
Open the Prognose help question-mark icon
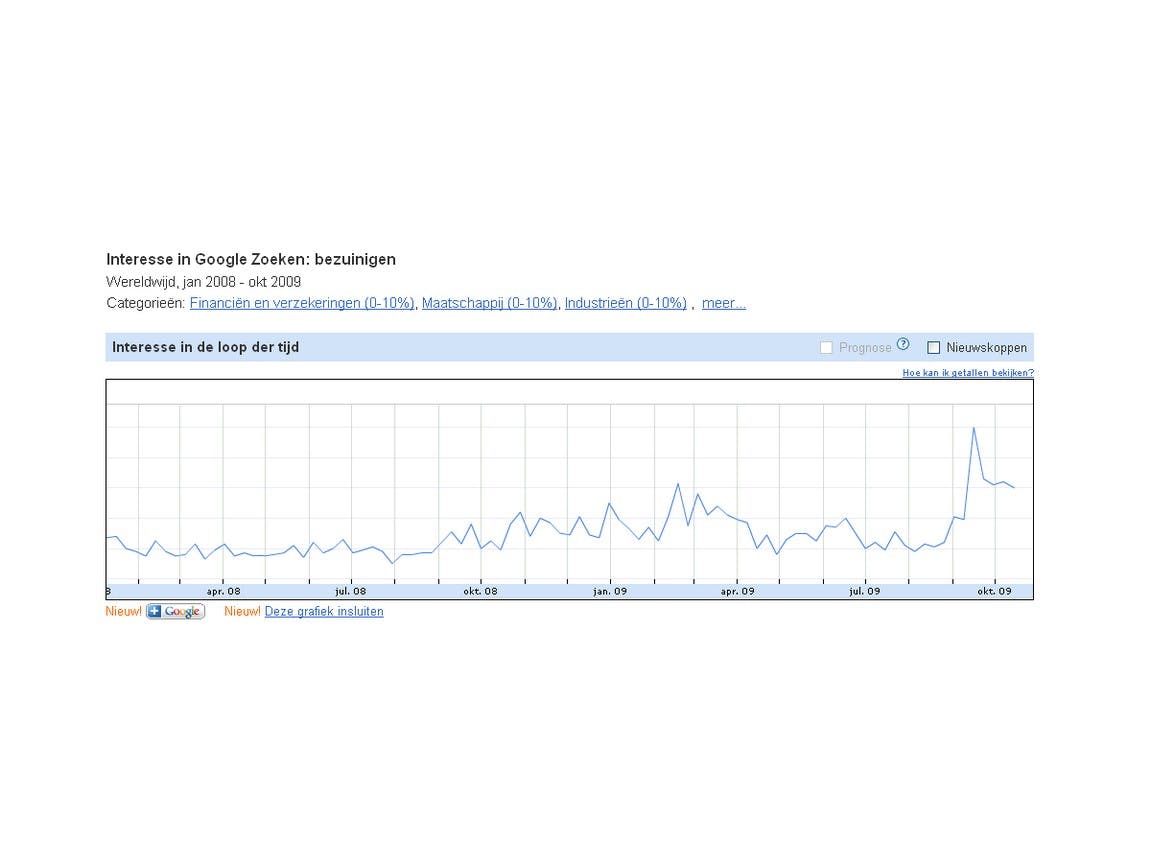pos(903,343)
